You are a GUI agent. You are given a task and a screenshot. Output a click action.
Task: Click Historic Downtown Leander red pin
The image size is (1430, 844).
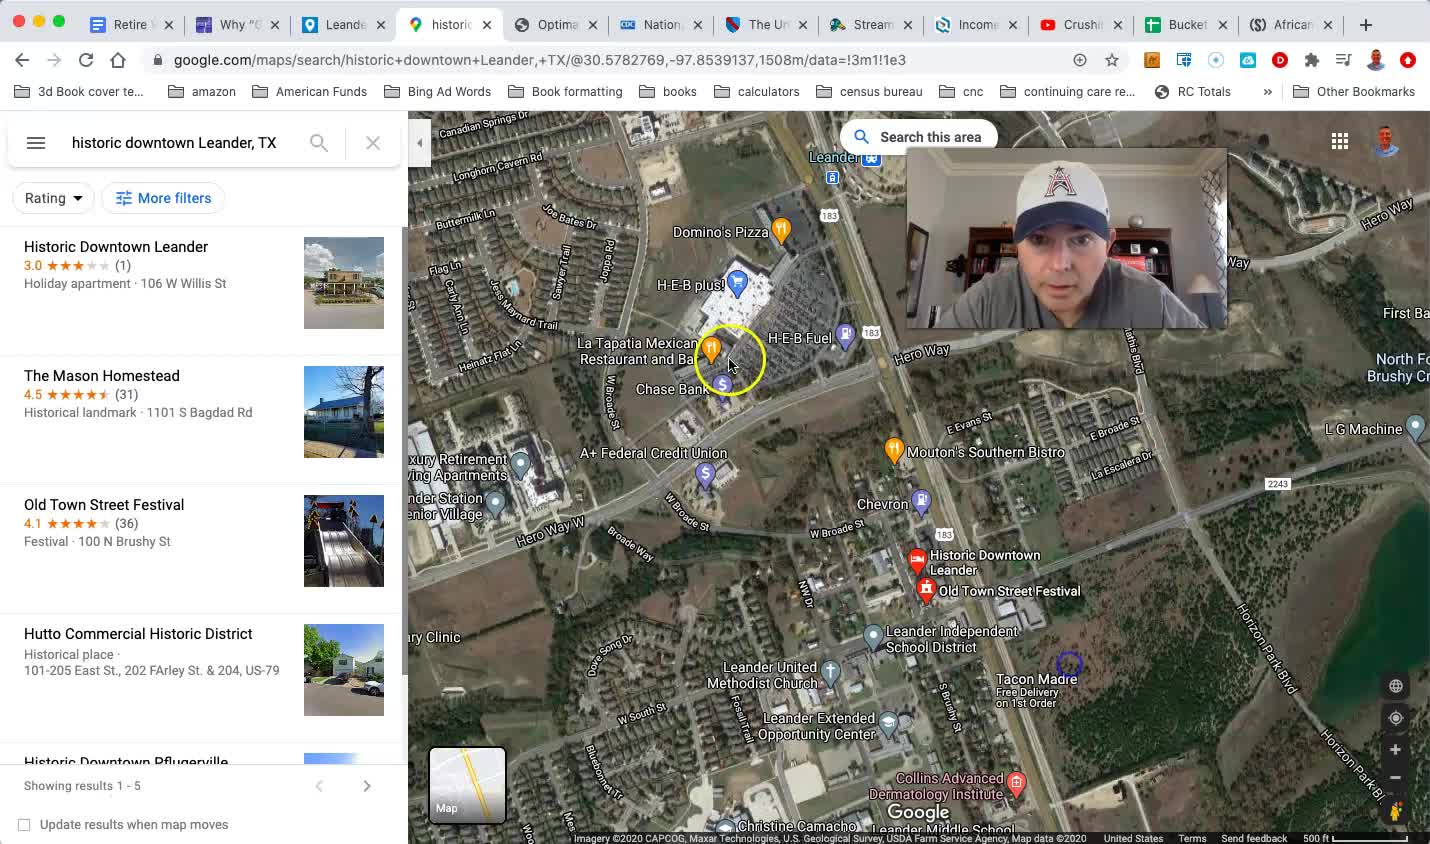[x=917, y=560]
